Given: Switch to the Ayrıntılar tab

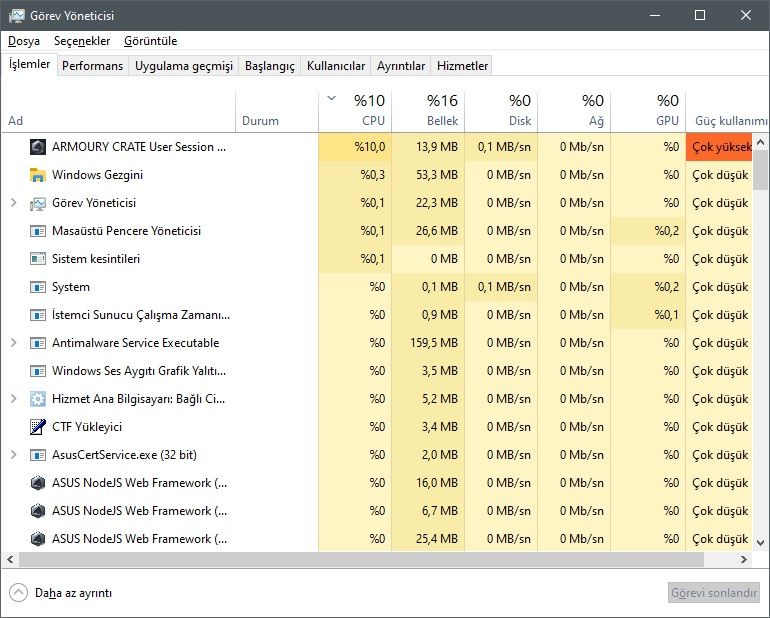Looking at the screenshot, I should (401, 66).
